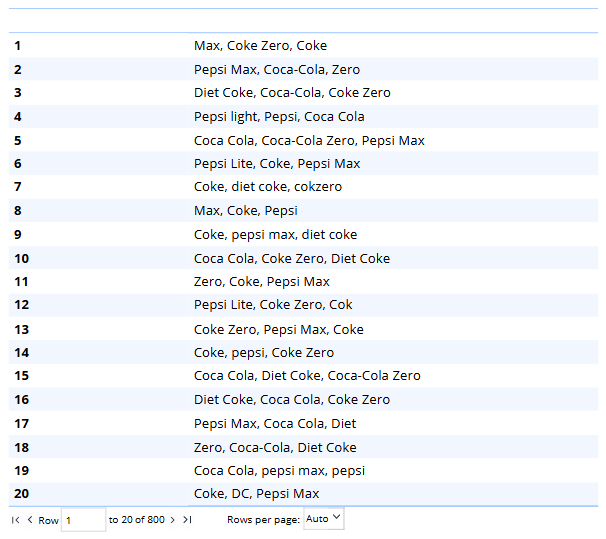Click 'Coca Cola, Coca-Cola Zero, Pepsi Max' entry
This screenshot has height=539, width=606.
point(309,141)
